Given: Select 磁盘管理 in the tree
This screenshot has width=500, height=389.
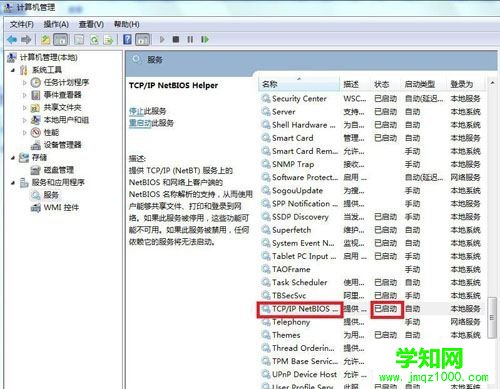Looking at the screenshot, I should point(59,170).
